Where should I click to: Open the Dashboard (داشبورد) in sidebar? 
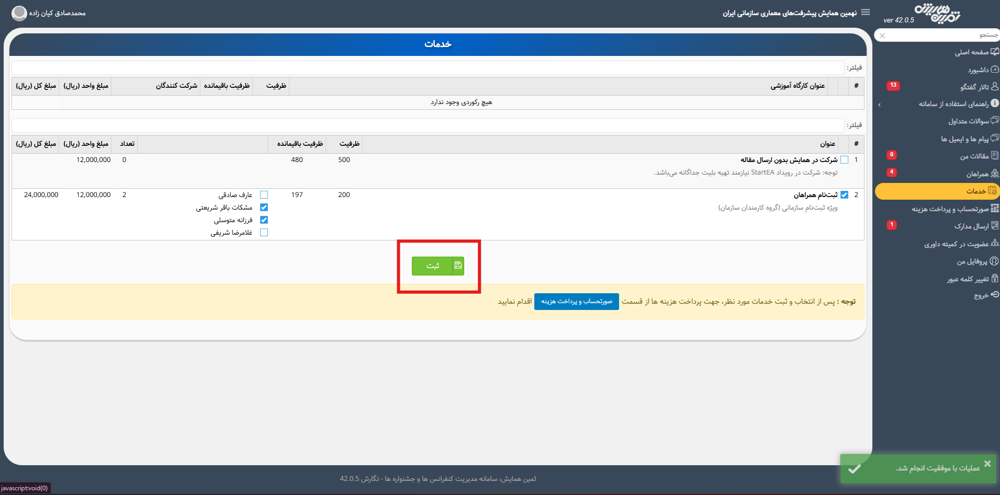tap(964, 70)
